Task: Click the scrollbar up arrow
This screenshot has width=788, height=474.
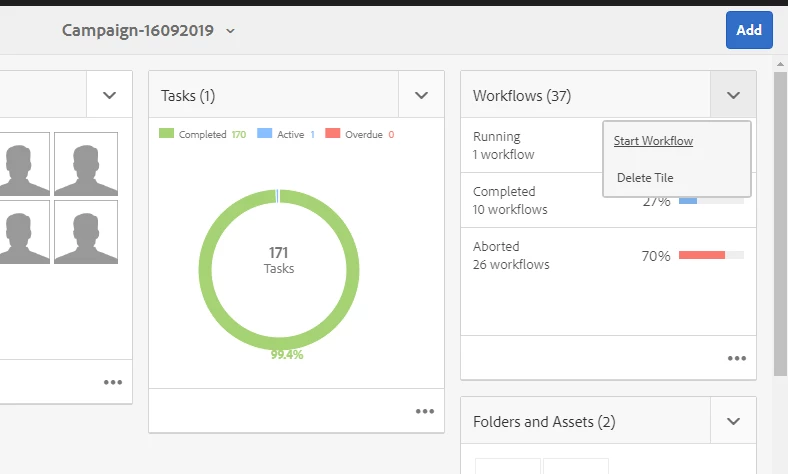Action: [x=780, y=64]
